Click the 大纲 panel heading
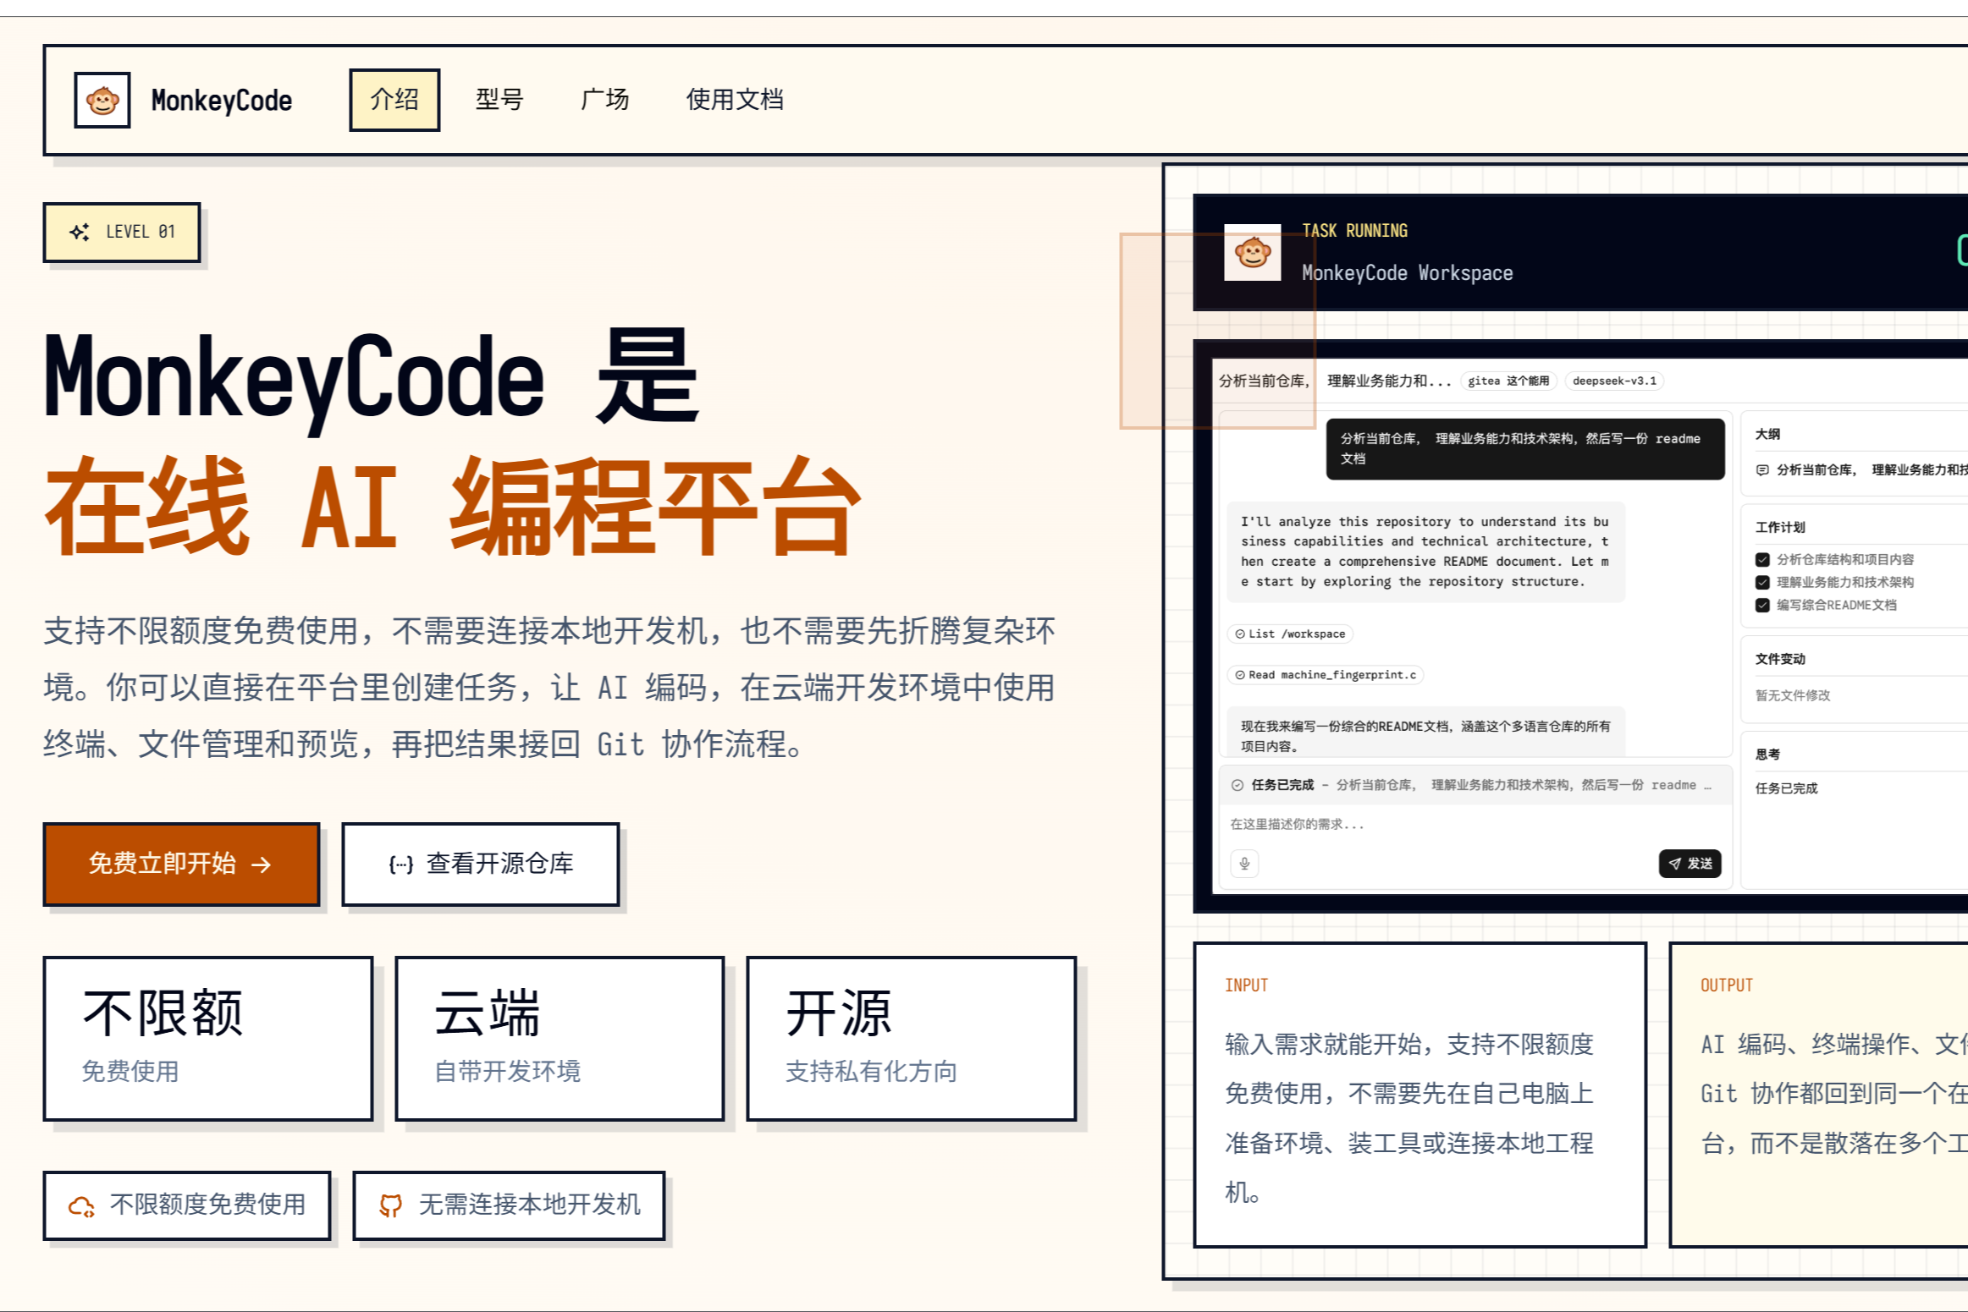 pos(1767,434)
